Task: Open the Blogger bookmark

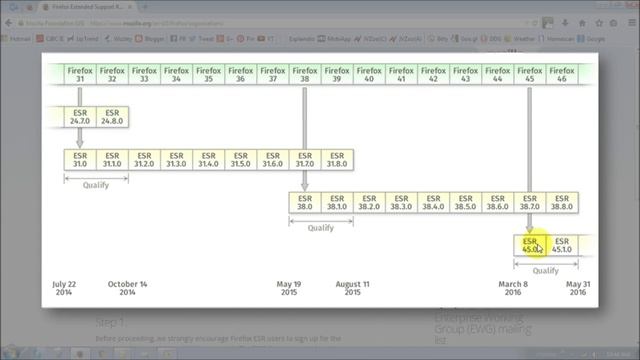Action: coord(149,39)
